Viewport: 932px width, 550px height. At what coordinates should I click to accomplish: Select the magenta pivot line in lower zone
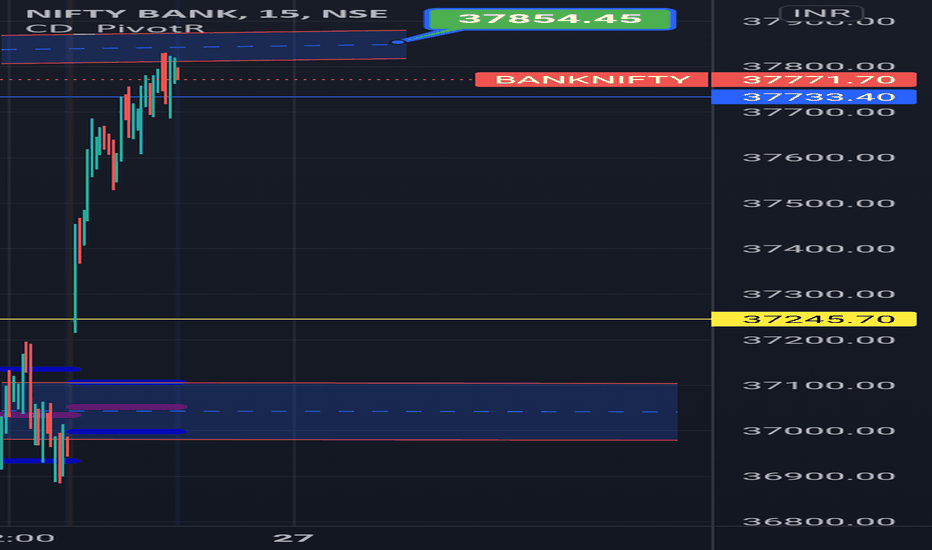click(127, 407)
